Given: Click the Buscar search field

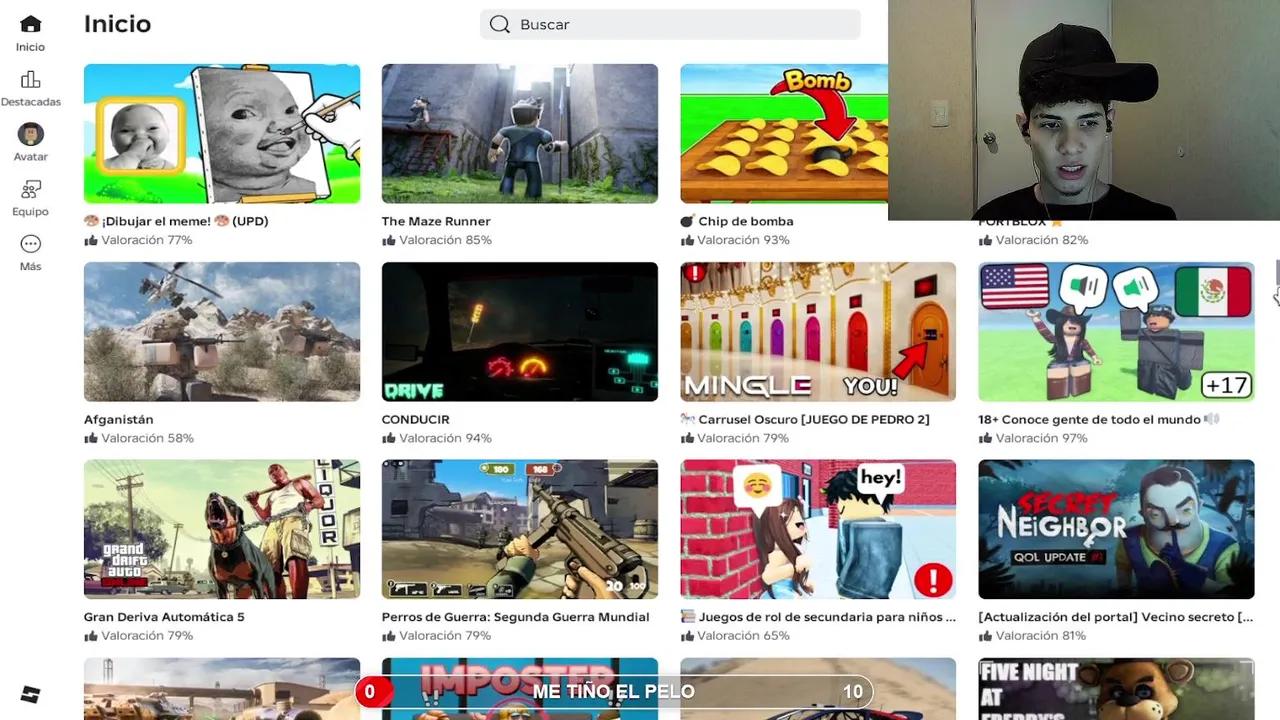Looking at the screenshot, I should (670, 24).
